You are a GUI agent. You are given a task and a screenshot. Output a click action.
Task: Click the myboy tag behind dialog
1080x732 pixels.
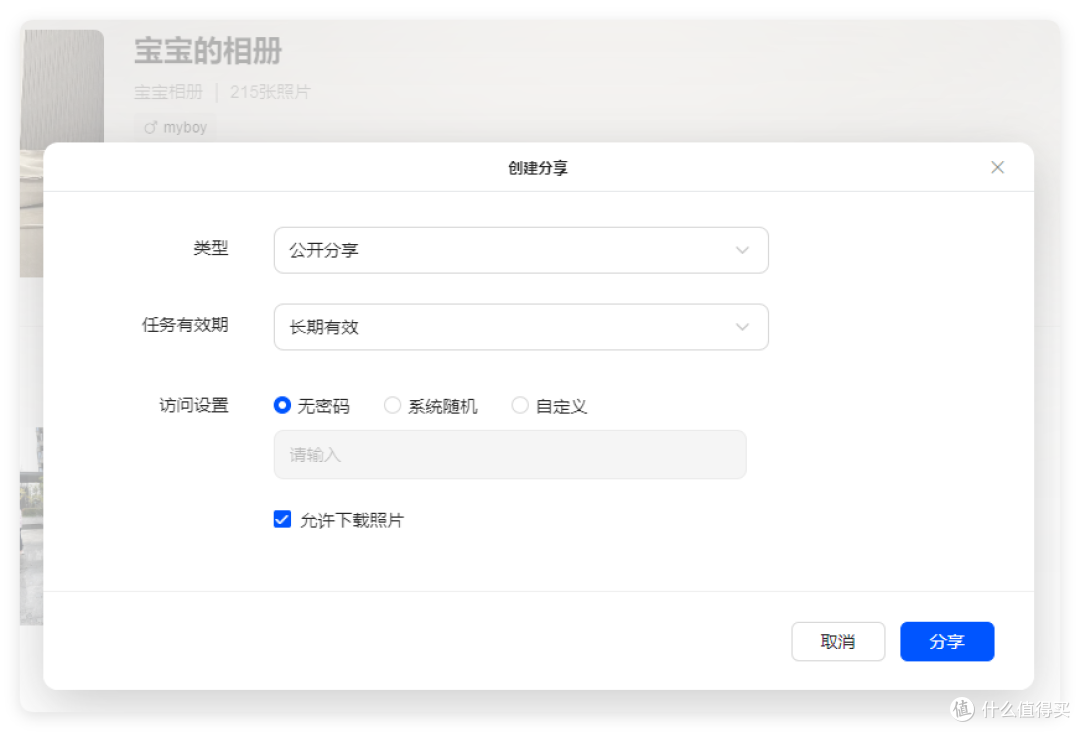[175, 127]
